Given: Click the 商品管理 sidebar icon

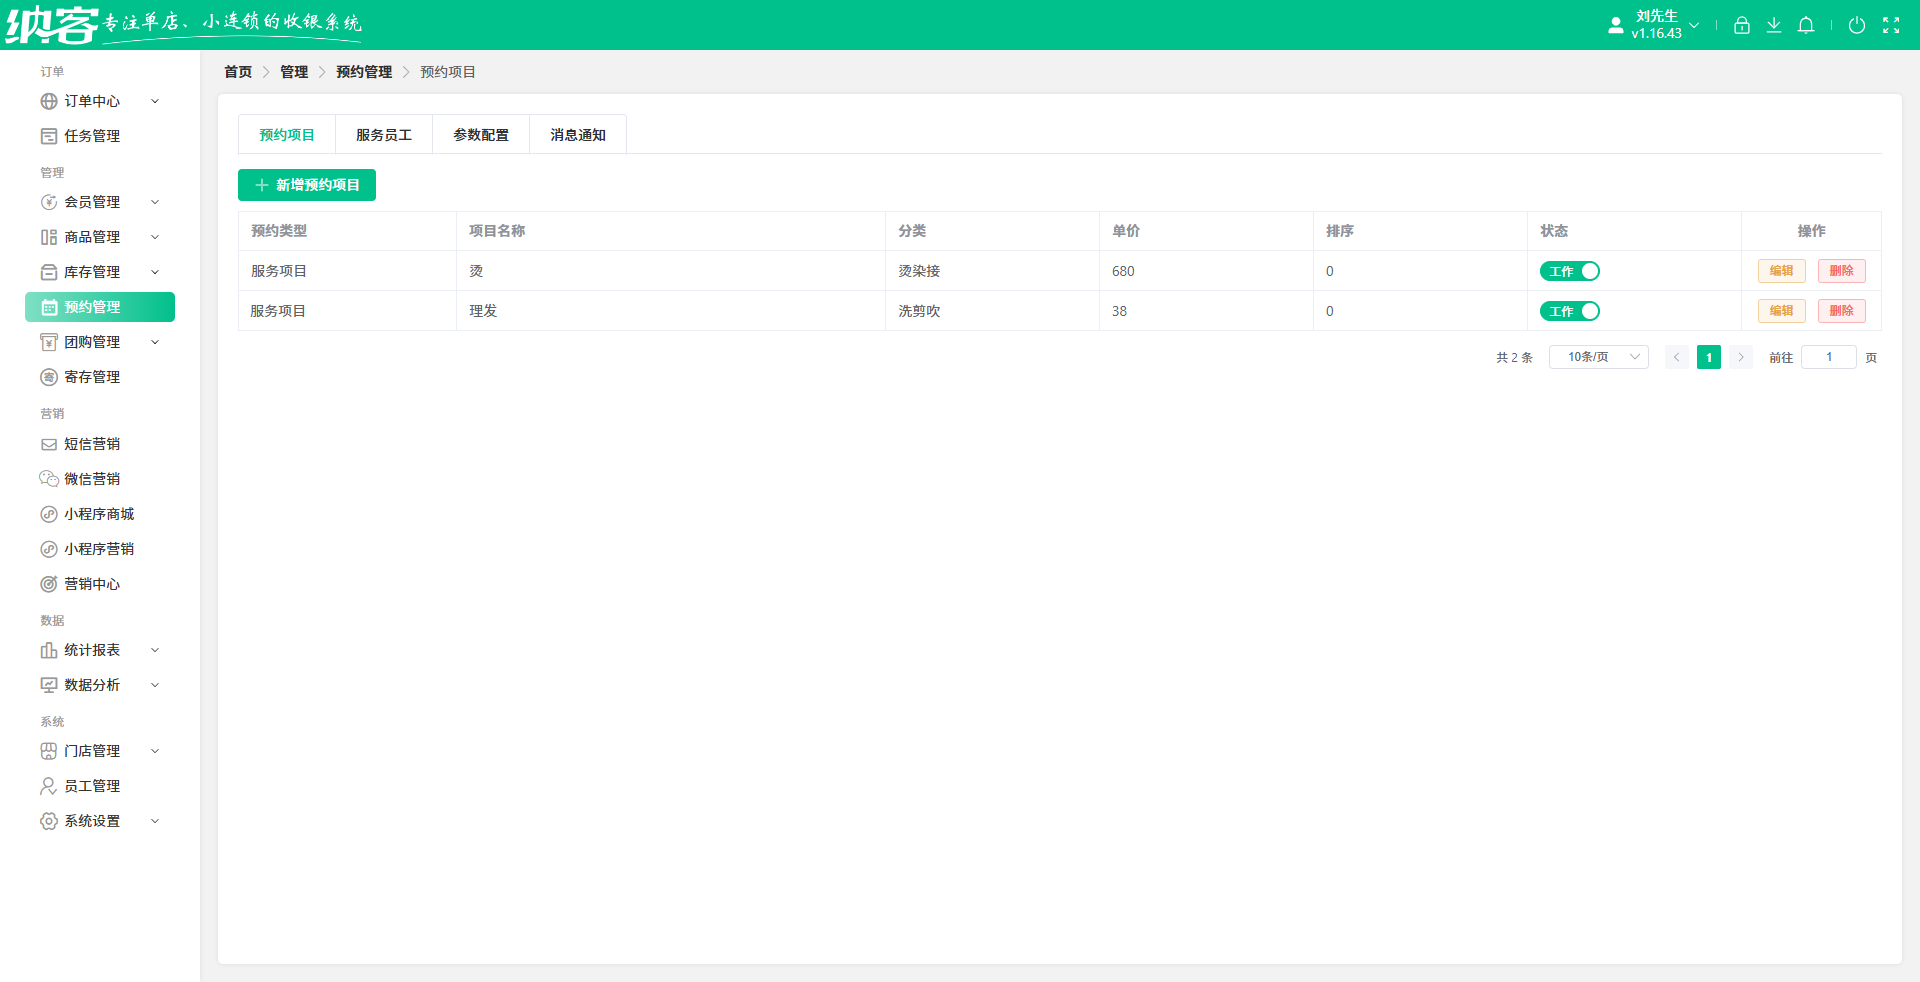Looking at the screenshot, I should tap(48, 237).
